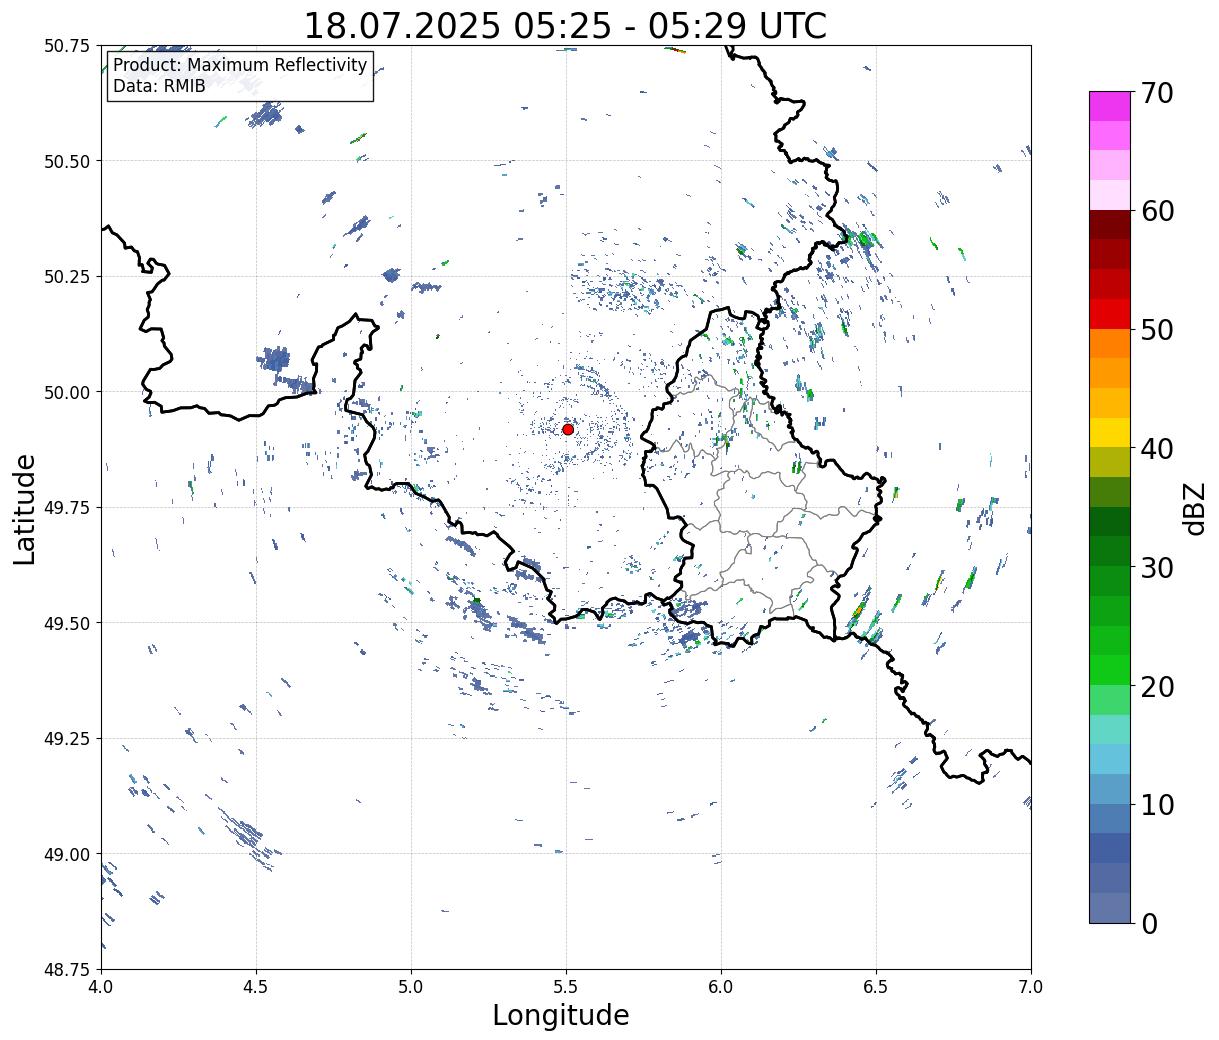Click the latitude tick label 49.00

pyautogui.click(x=67, y=854)
